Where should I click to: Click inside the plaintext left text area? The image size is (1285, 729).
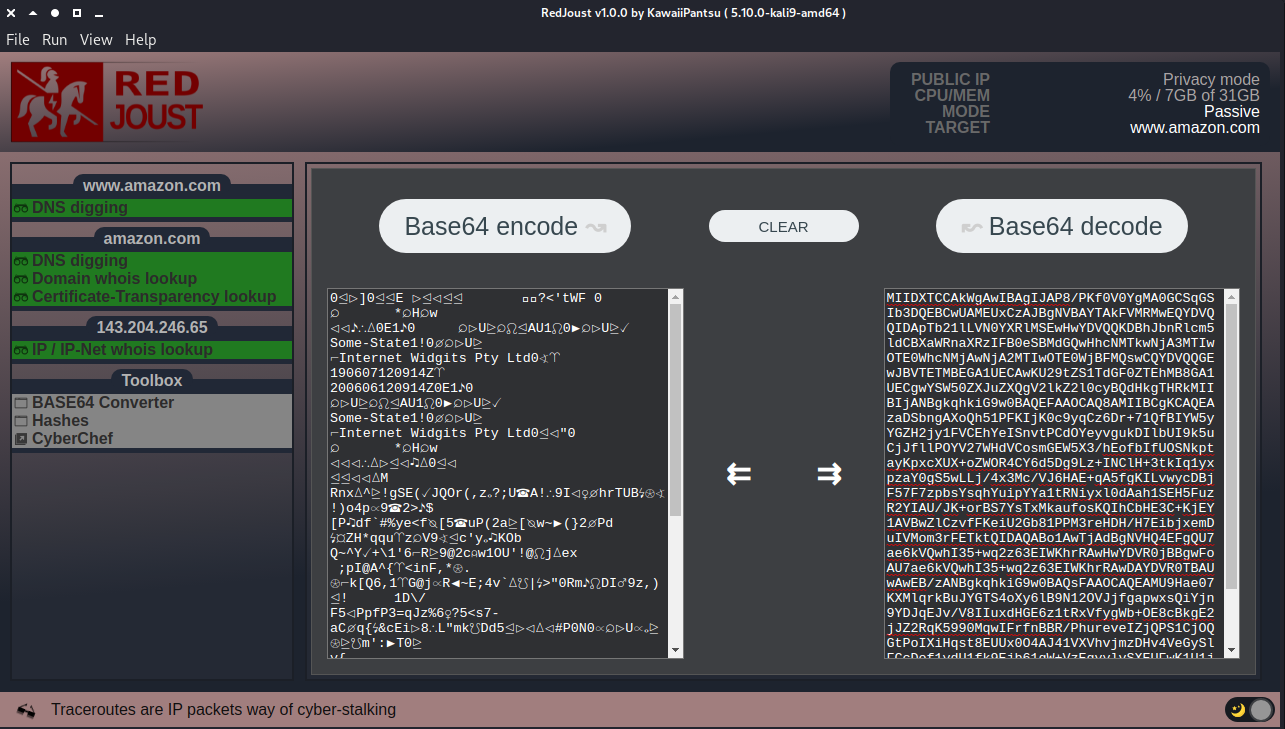497,474
